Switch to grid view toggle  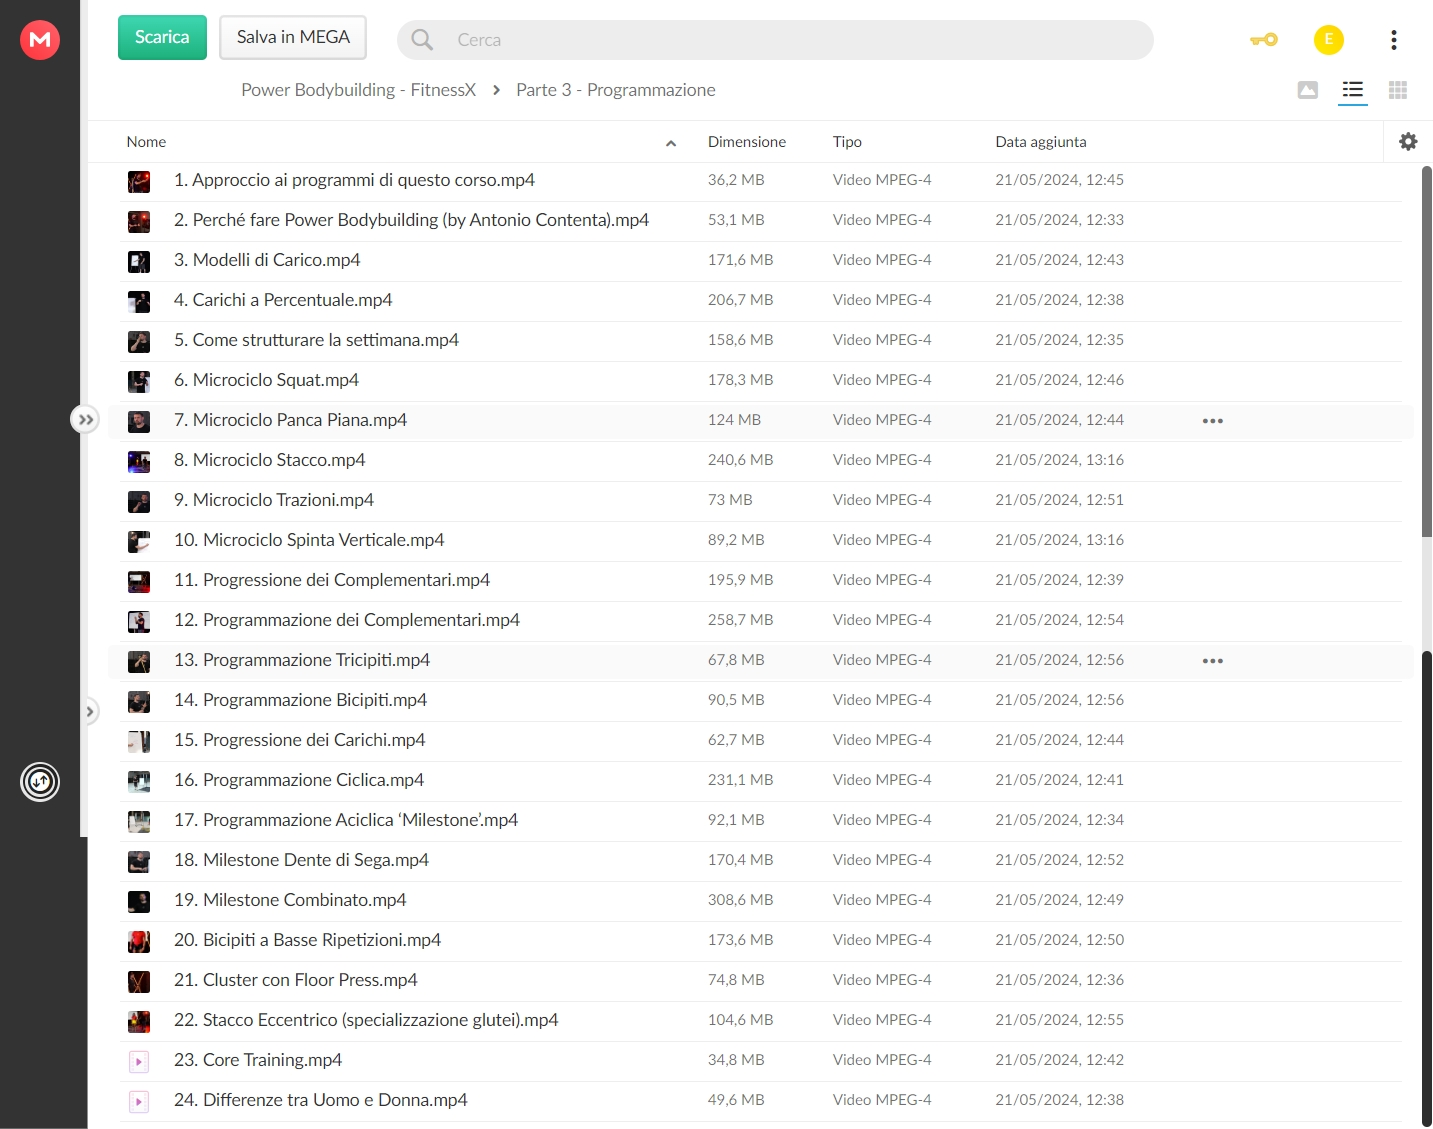tap(1398, 90)
